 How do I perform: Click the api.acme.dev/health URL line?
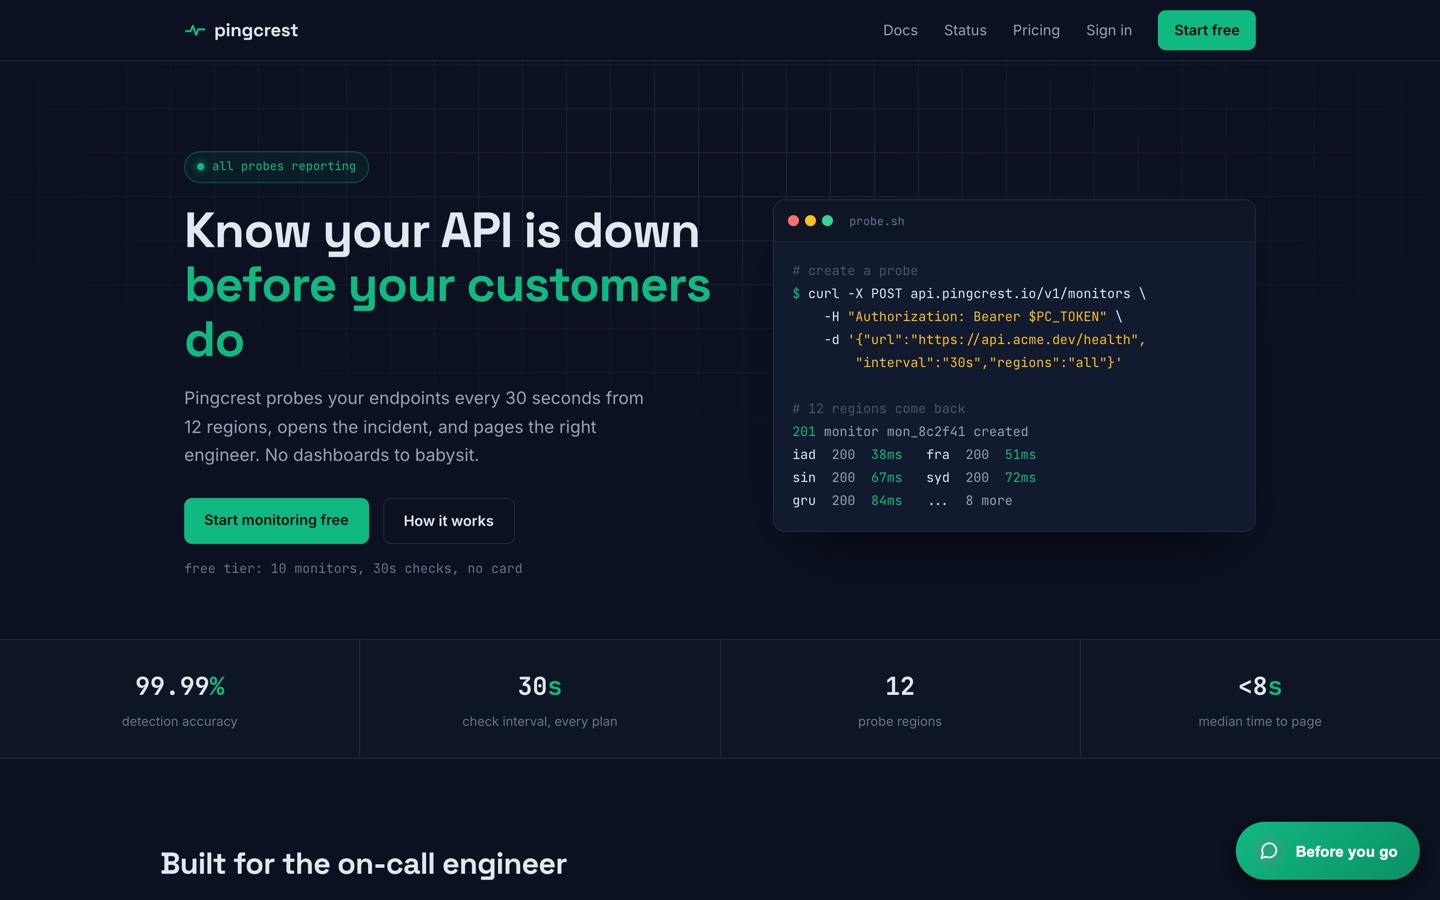pyautogui.click(x=985, y=340)
